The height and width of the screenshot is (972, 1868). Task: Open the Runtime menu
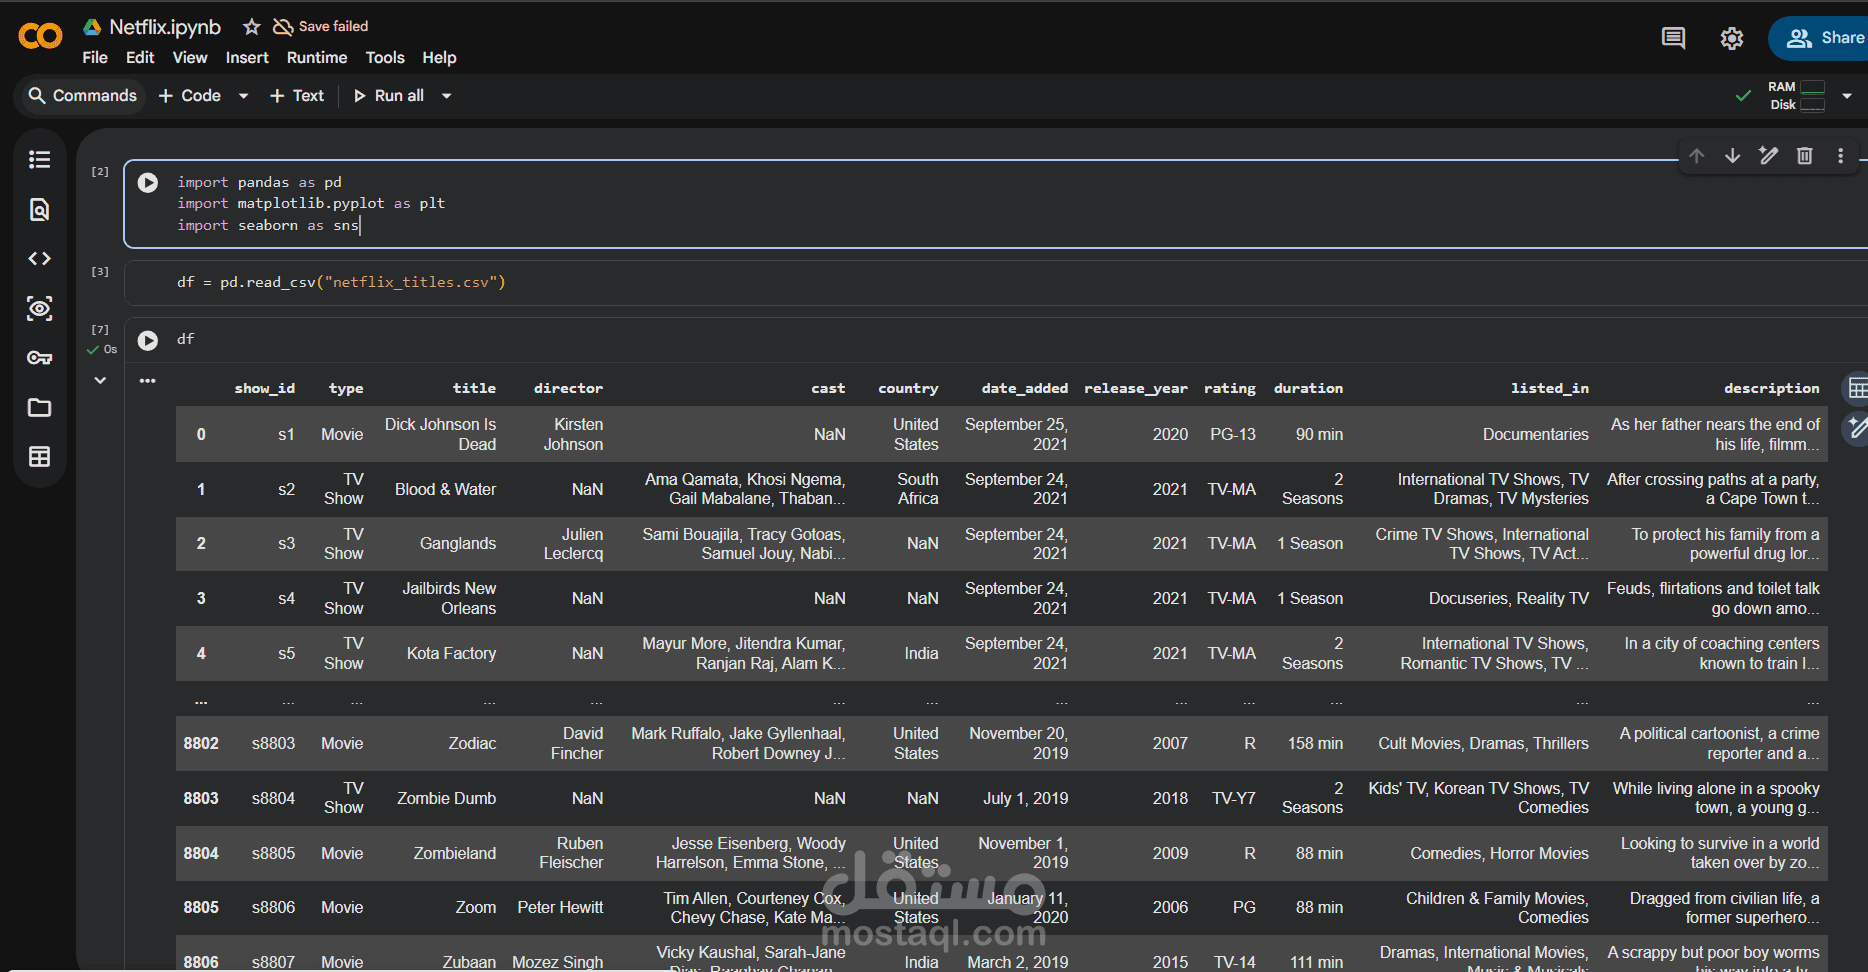point(317,58)
